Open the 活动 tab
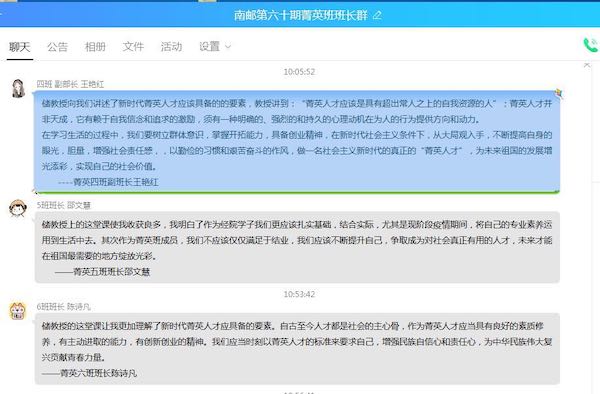 pyautogui.click(x=171, y=47)
